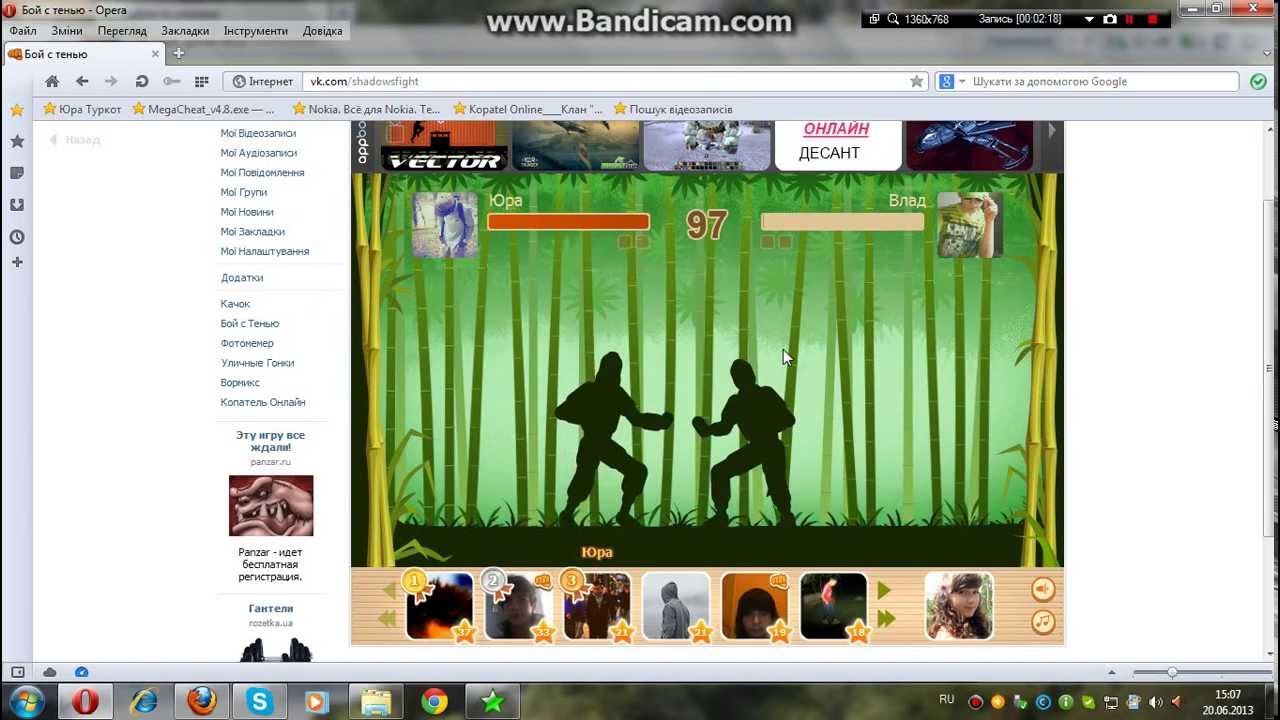Image resolution: width=1280 pixels, height=720 pixels.
Task: Stop Bandicam recording with red square
Action: click(x=1152, y=19)
